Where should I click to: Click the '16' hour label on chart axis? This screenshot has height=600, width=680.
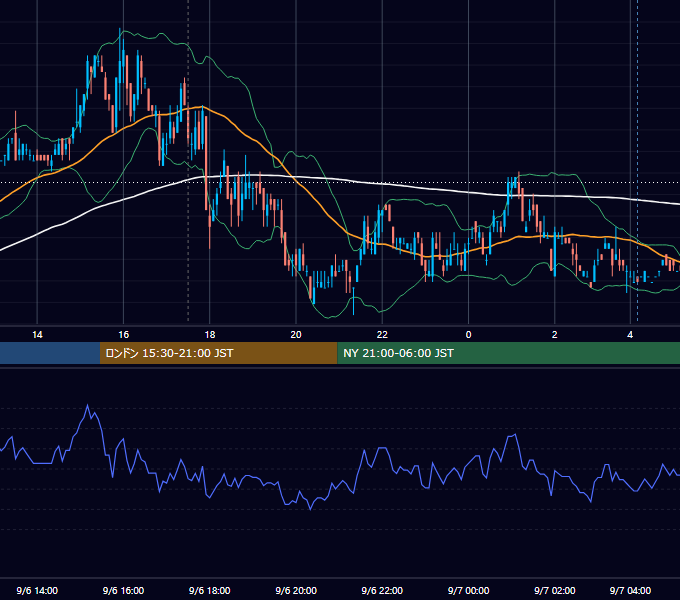[x=124, y=335]
